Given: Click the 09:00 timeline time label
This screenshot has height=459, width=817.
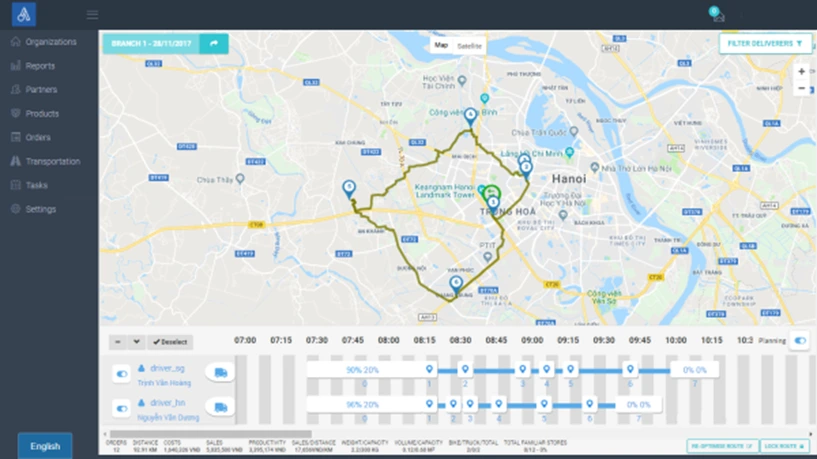Looking at the screenshot, I should click(532, 340).
